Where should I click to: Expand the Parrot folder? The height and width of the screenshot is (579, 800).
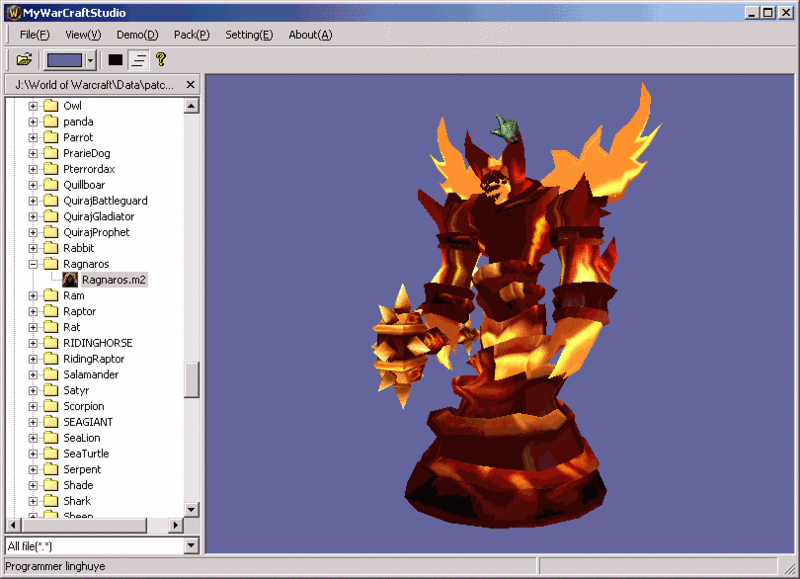[33, 138]
